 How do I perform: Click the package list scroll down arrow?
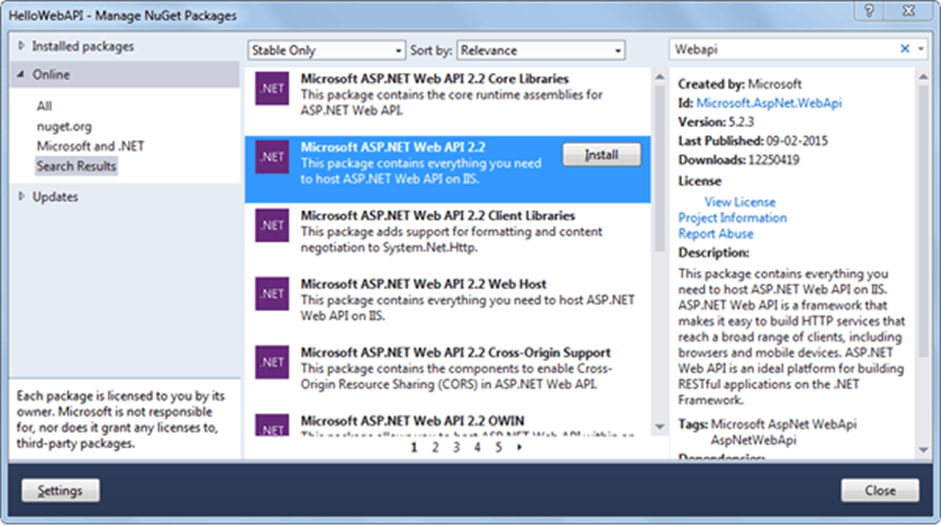(660, 427)
